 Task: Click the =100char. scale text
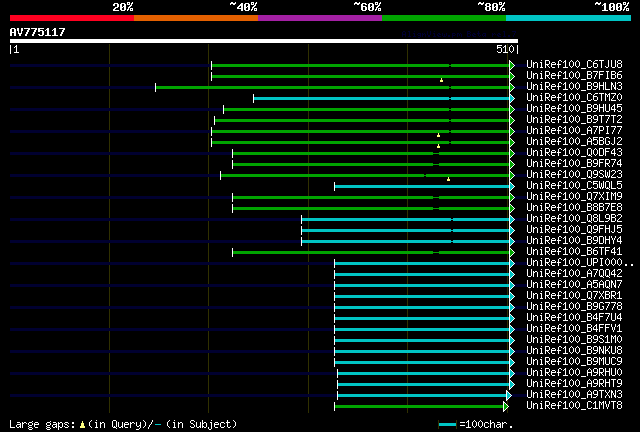[x=486, y=425]
